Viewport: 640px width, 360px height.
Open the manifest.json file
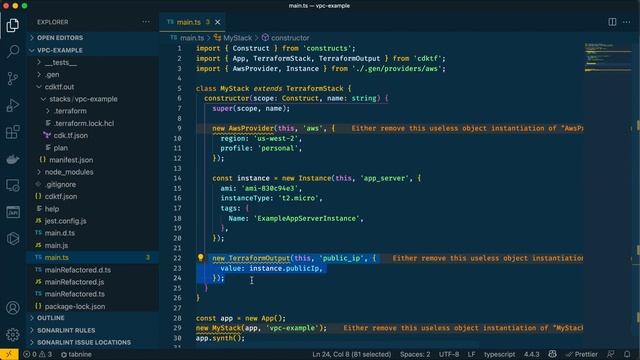(71, 160)
